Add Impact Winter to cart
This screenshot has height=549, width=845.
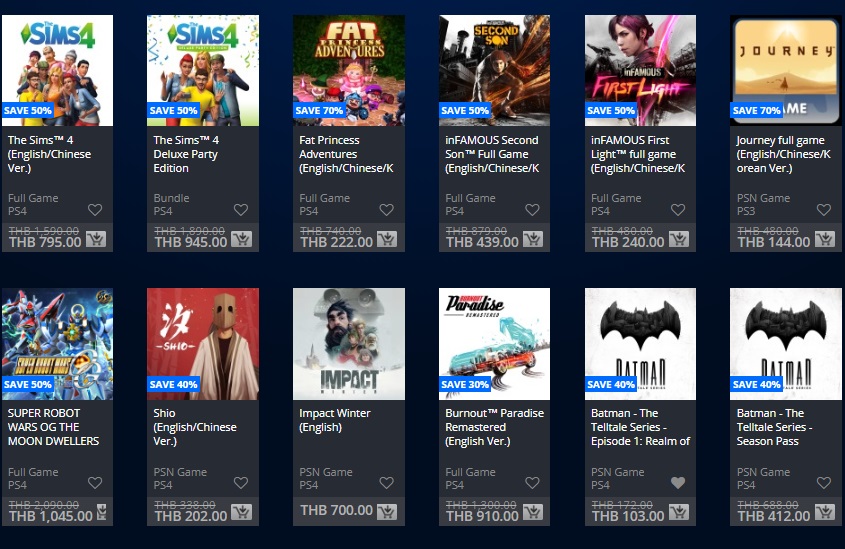click(x=387, y=512)
